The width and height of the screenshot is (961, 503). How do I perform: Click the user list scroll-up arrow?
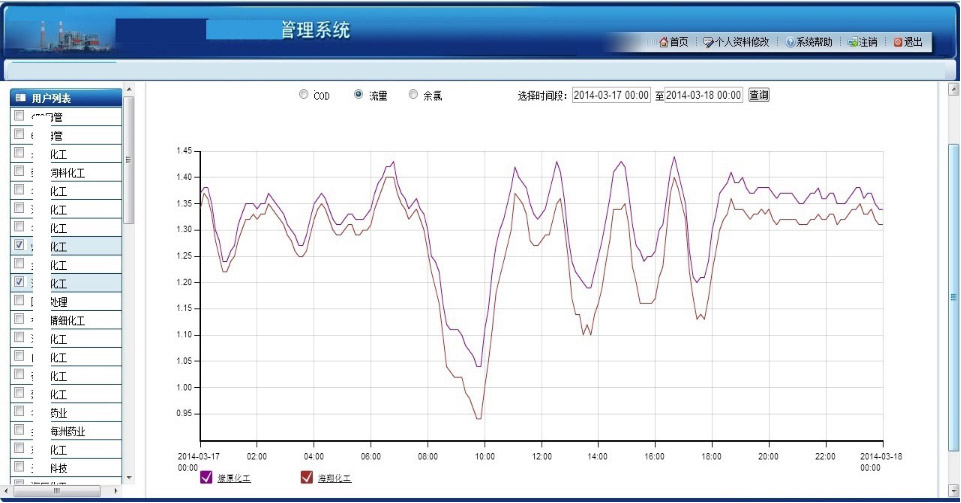128,92
